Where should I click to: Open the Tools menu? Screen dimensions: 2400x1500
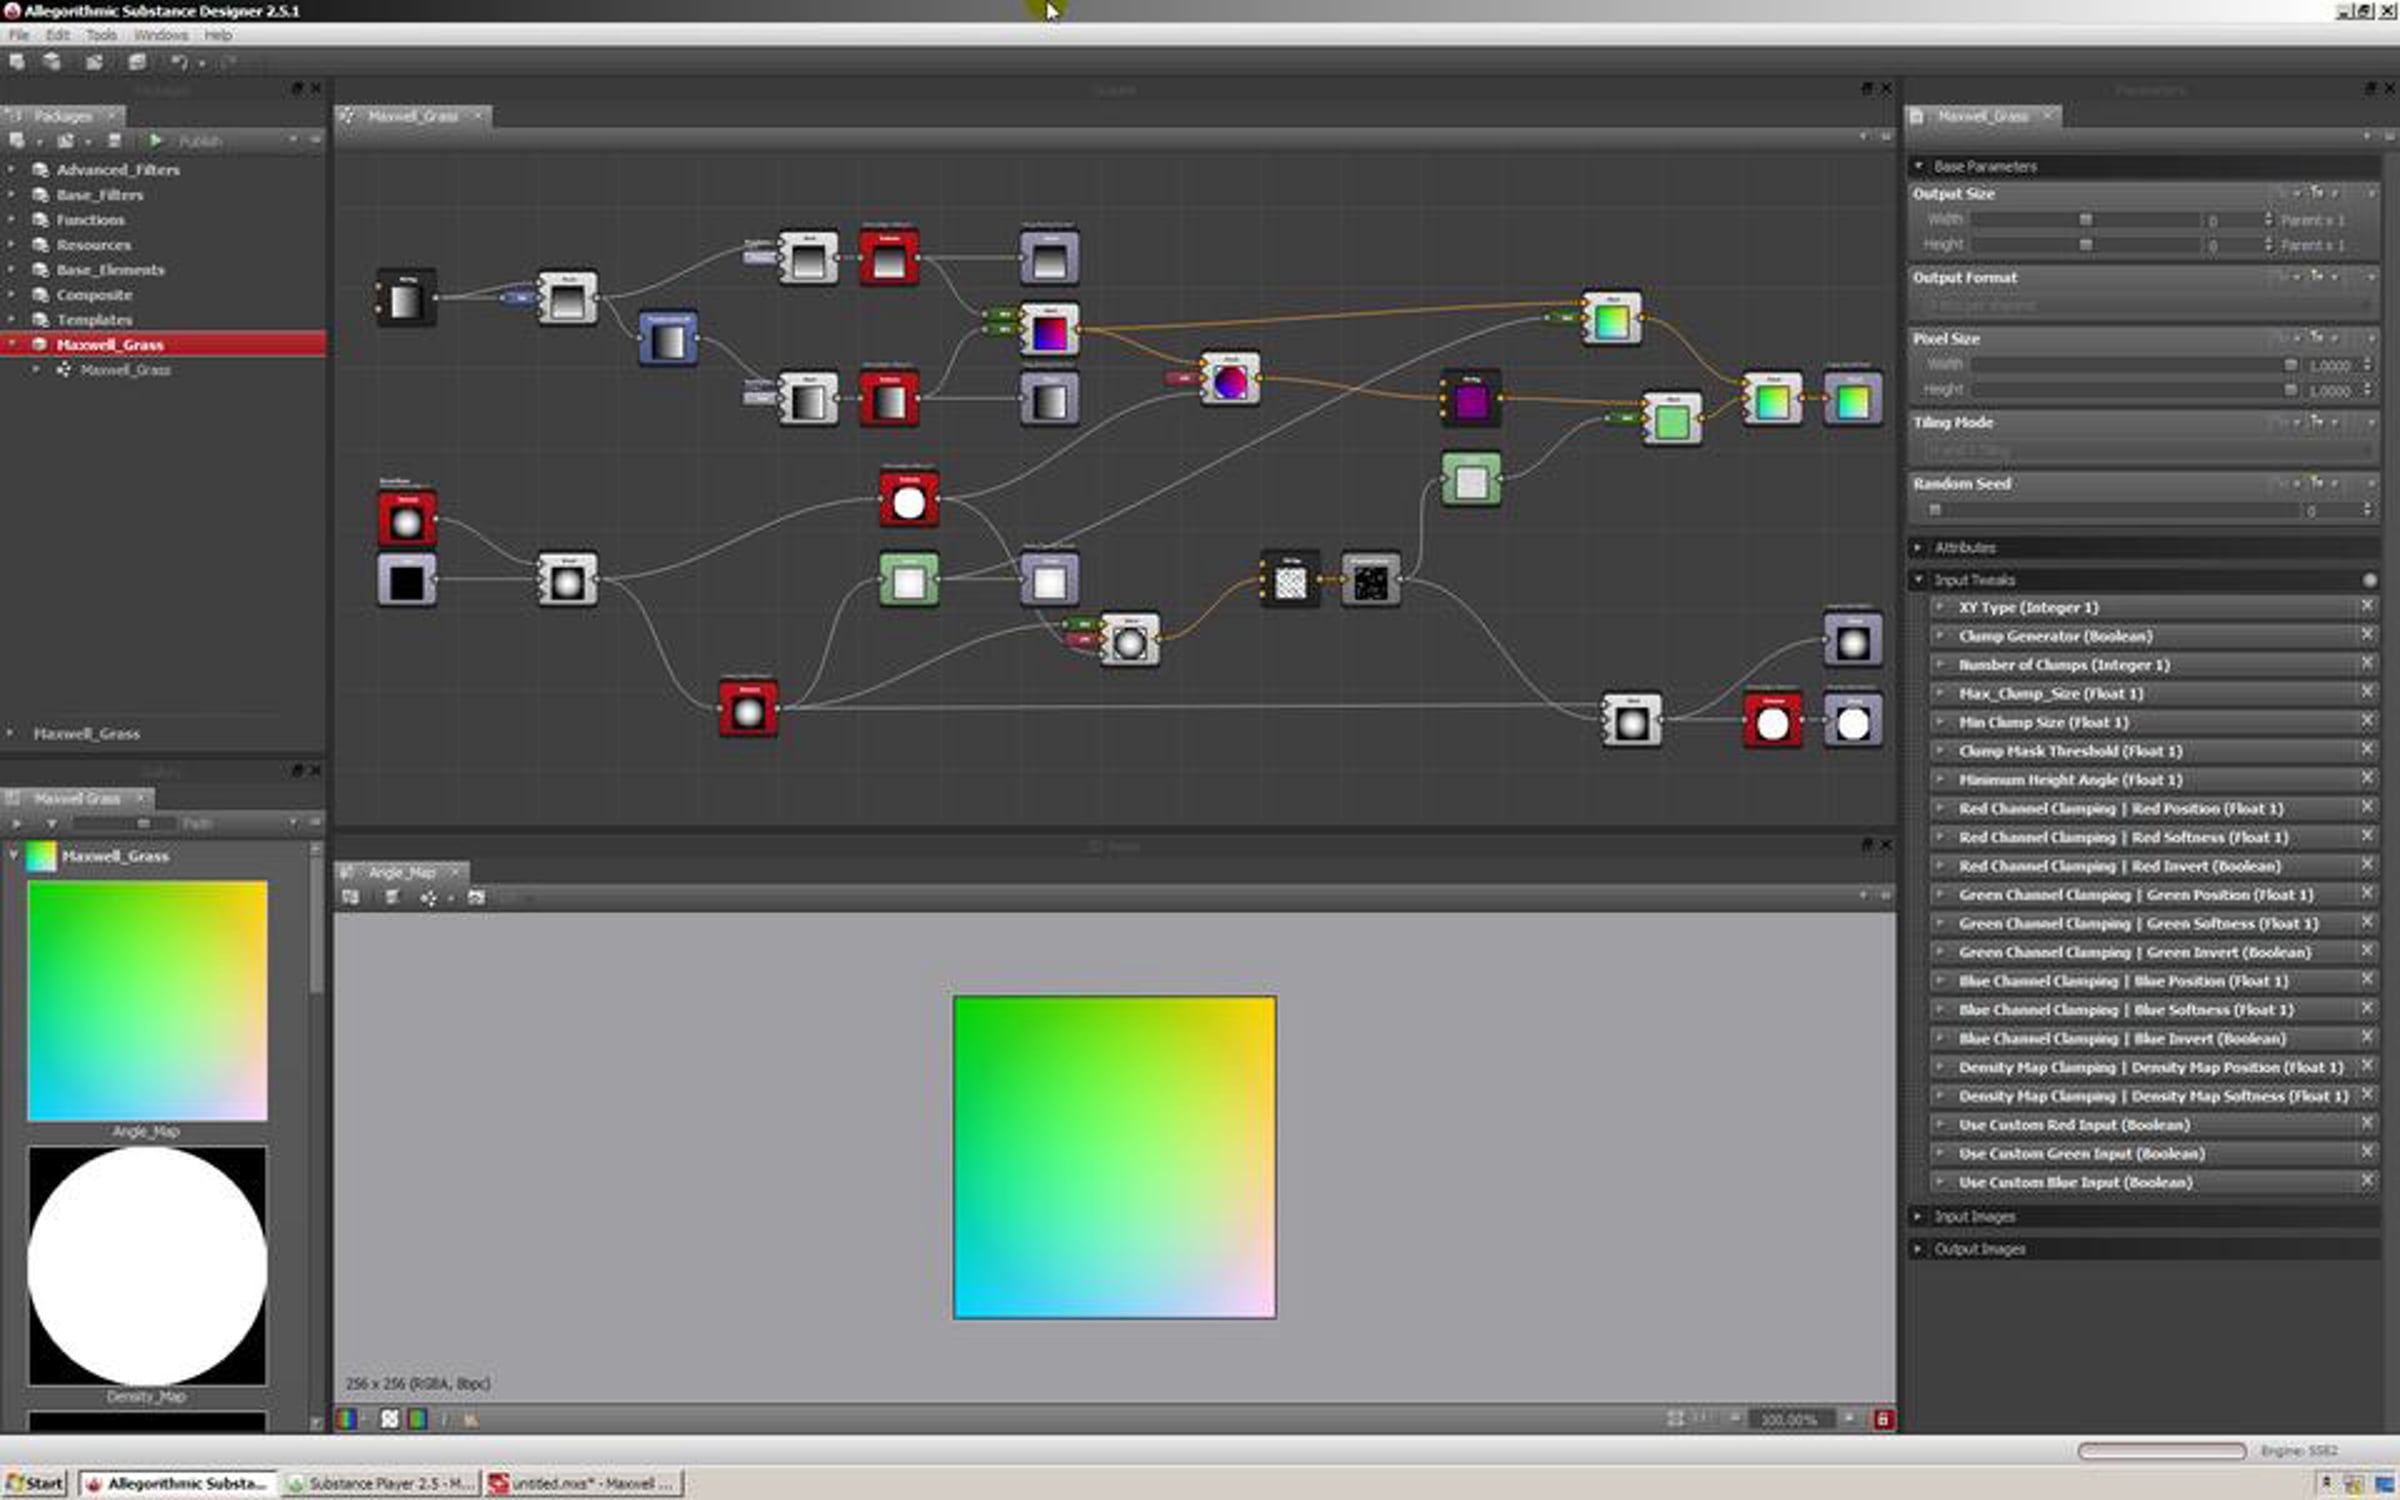pyautogui.click(x=101, y=35)
